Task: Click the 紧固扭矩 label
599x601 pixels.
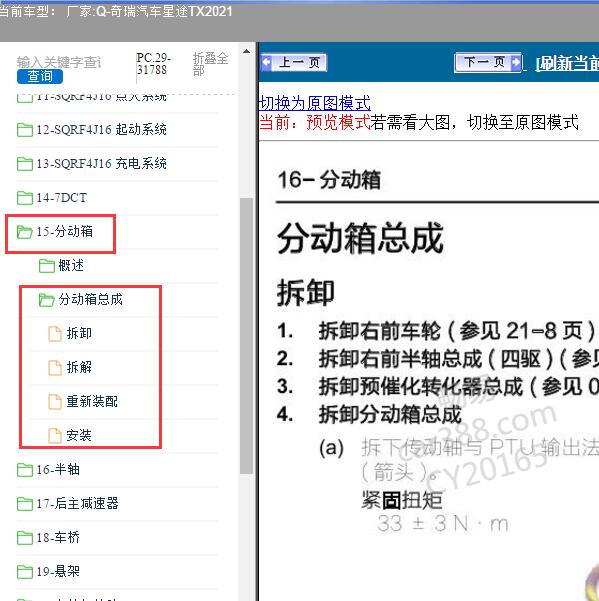Action: pos(402,500)
